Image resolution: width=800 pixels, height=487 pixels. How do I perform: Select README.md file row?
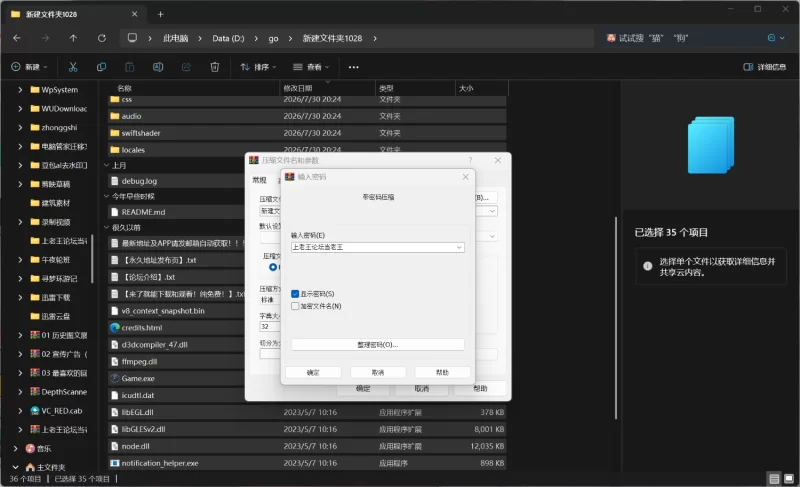pos(177,212)
